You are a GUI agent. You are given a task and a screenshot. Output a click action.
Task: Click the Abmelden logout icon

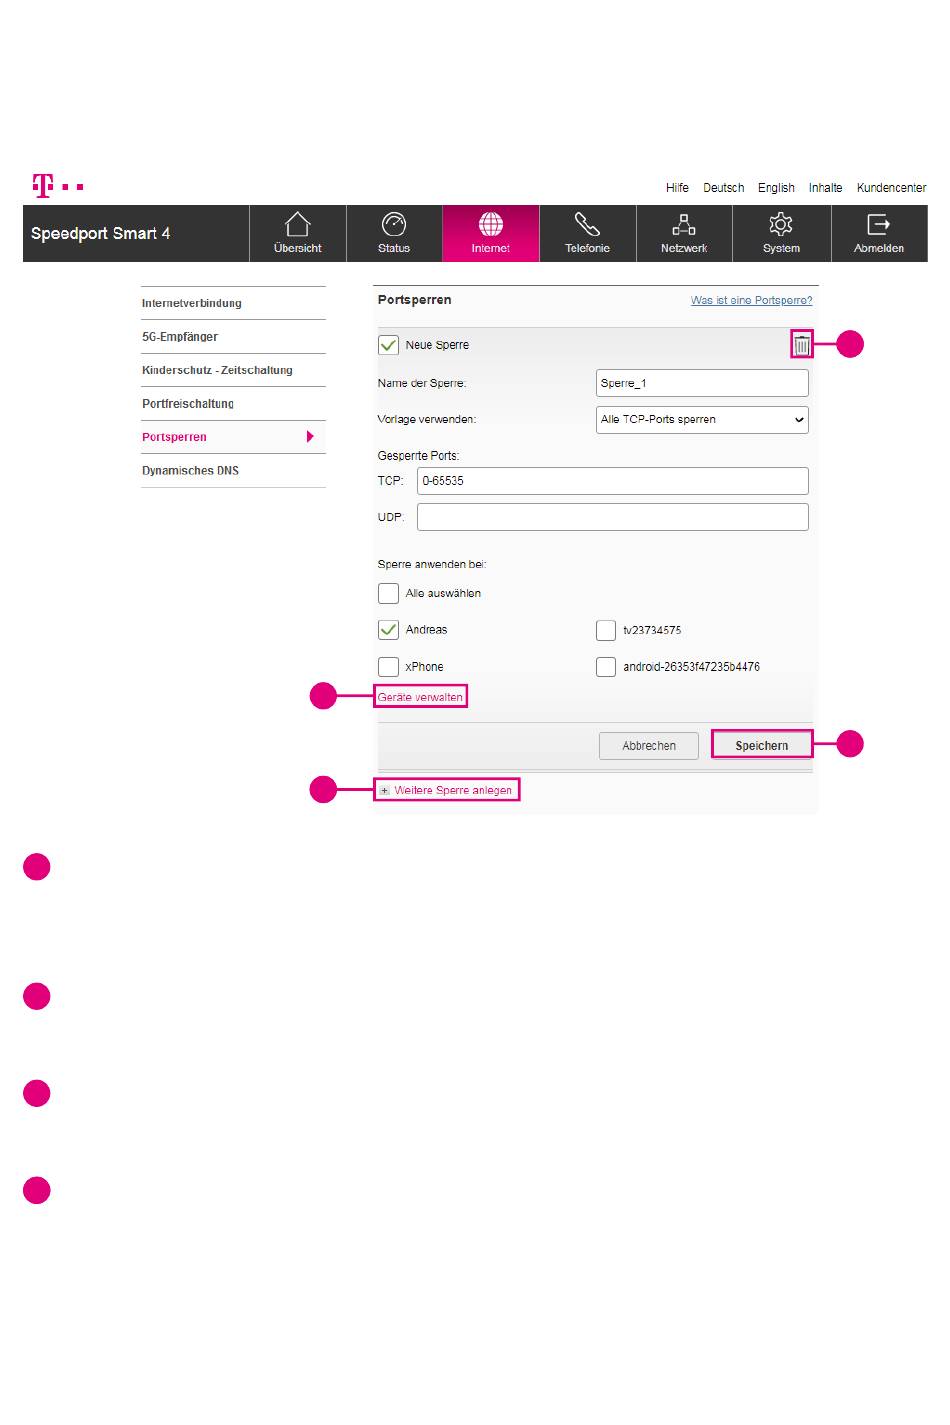click(x=878, y=224)
